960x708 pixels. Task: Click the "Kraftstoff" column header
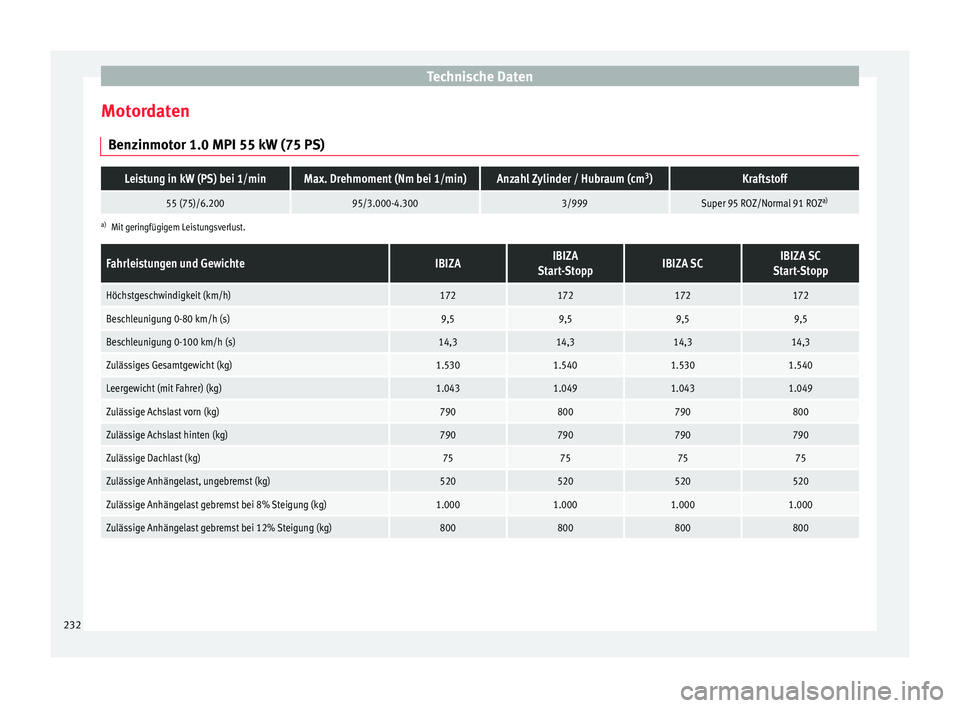[765, 179]
